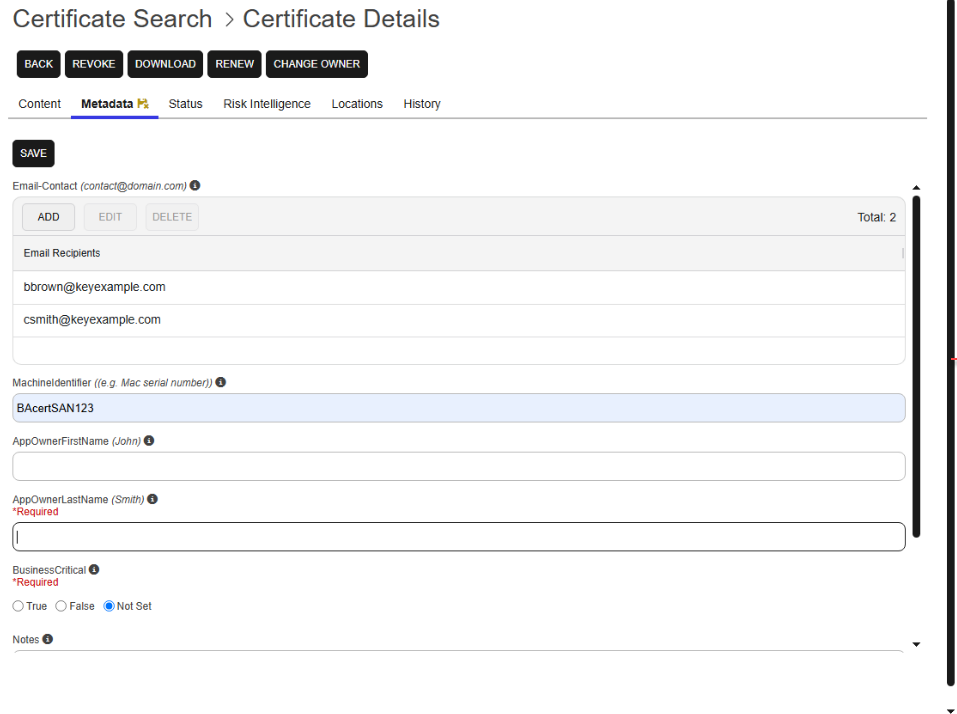The width and height of the screenshot is (957, 714).
Task: Click info icon beside MachineIdentifier label
Action: click(220, 382)
